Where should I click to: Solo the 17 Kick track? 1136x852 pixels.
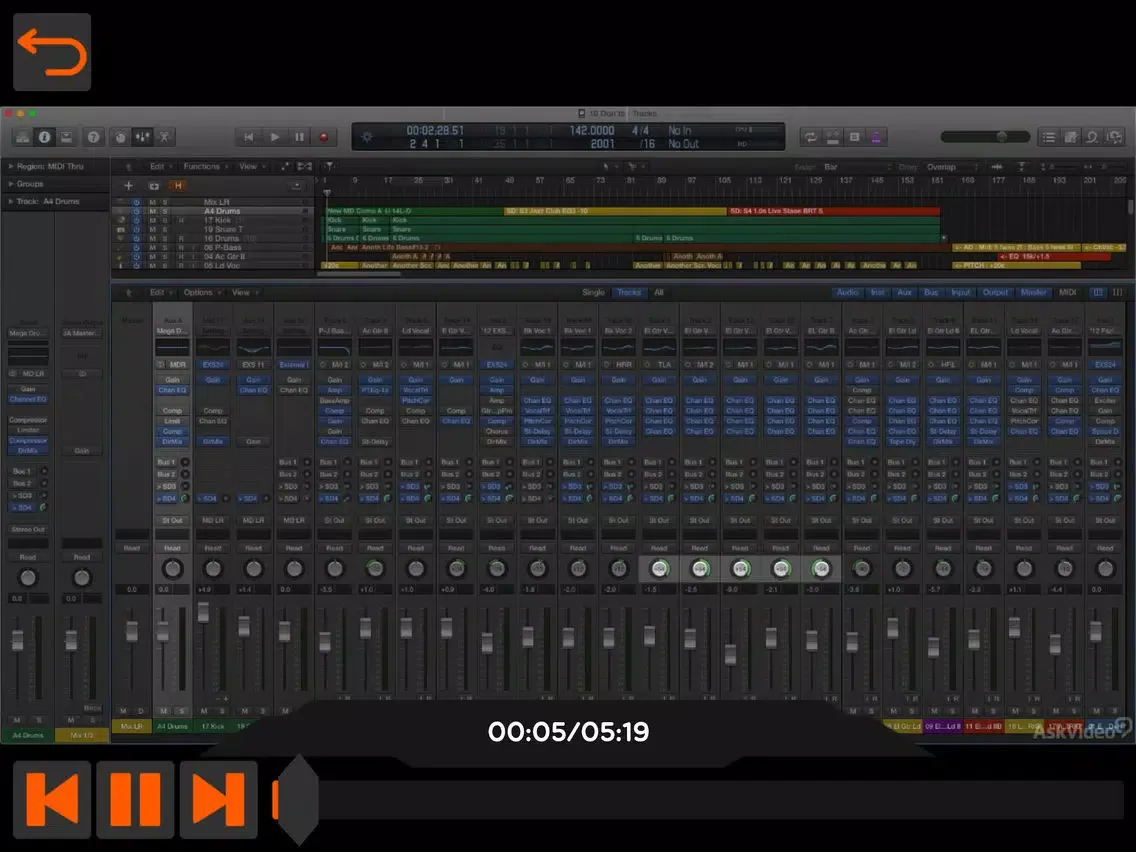165,220
